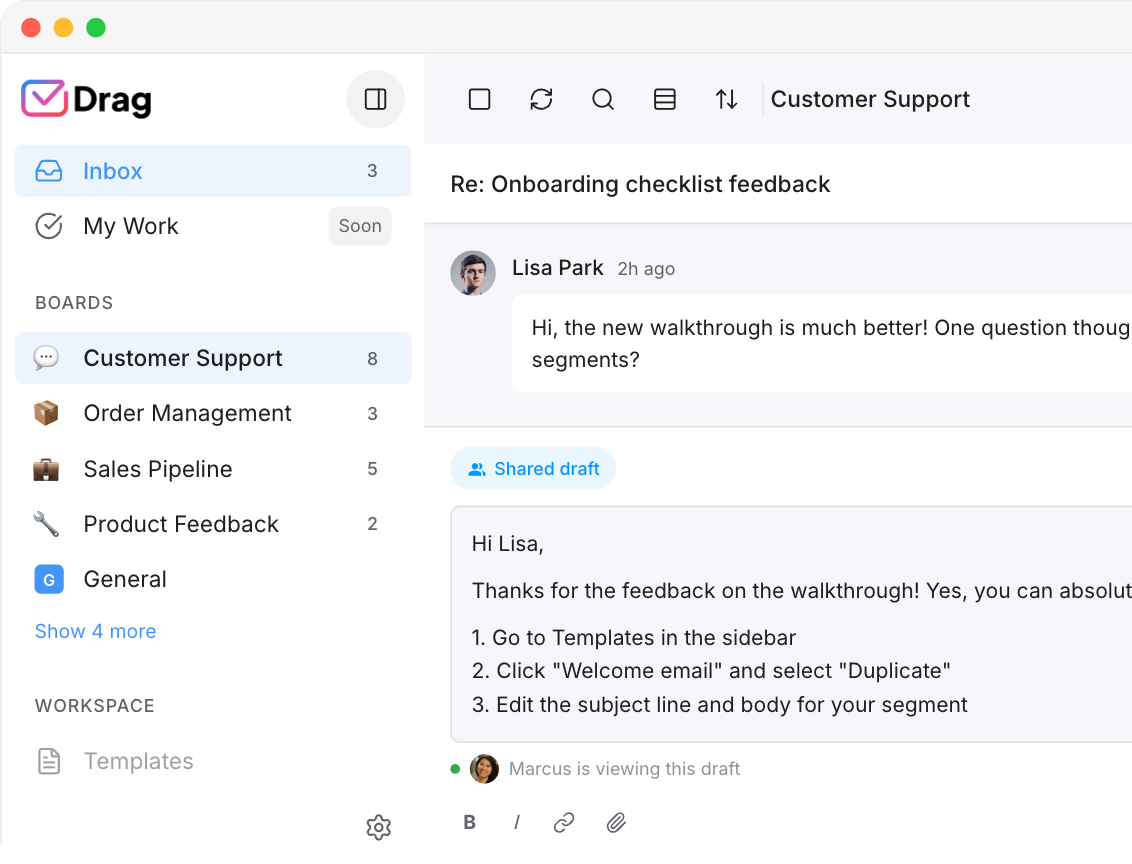Select the Customer Support board
1132x864 pixels.
click(x=213, y=358)
